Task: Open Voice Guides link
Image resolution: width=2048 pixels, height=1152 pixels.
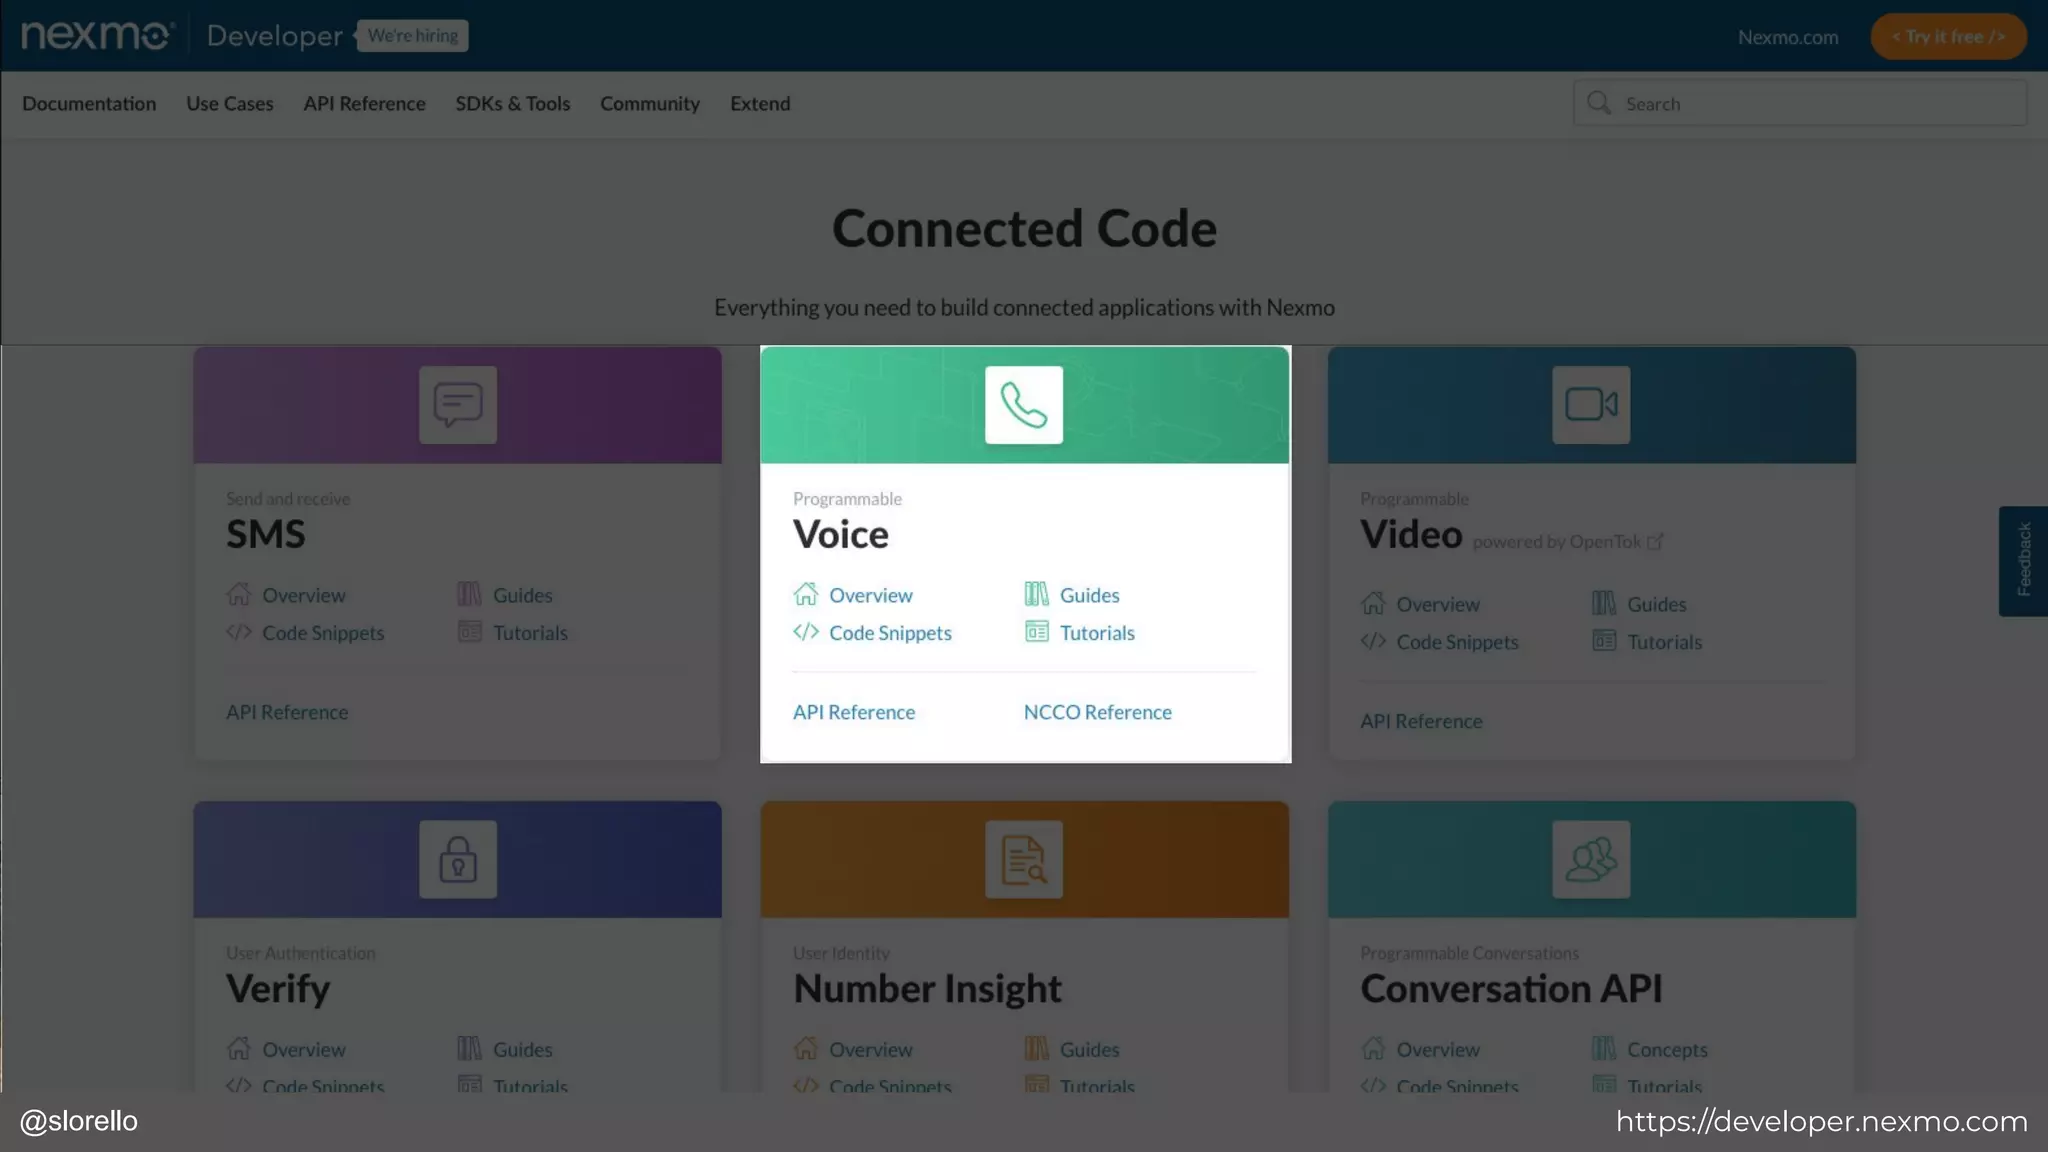Action: 1089,595
